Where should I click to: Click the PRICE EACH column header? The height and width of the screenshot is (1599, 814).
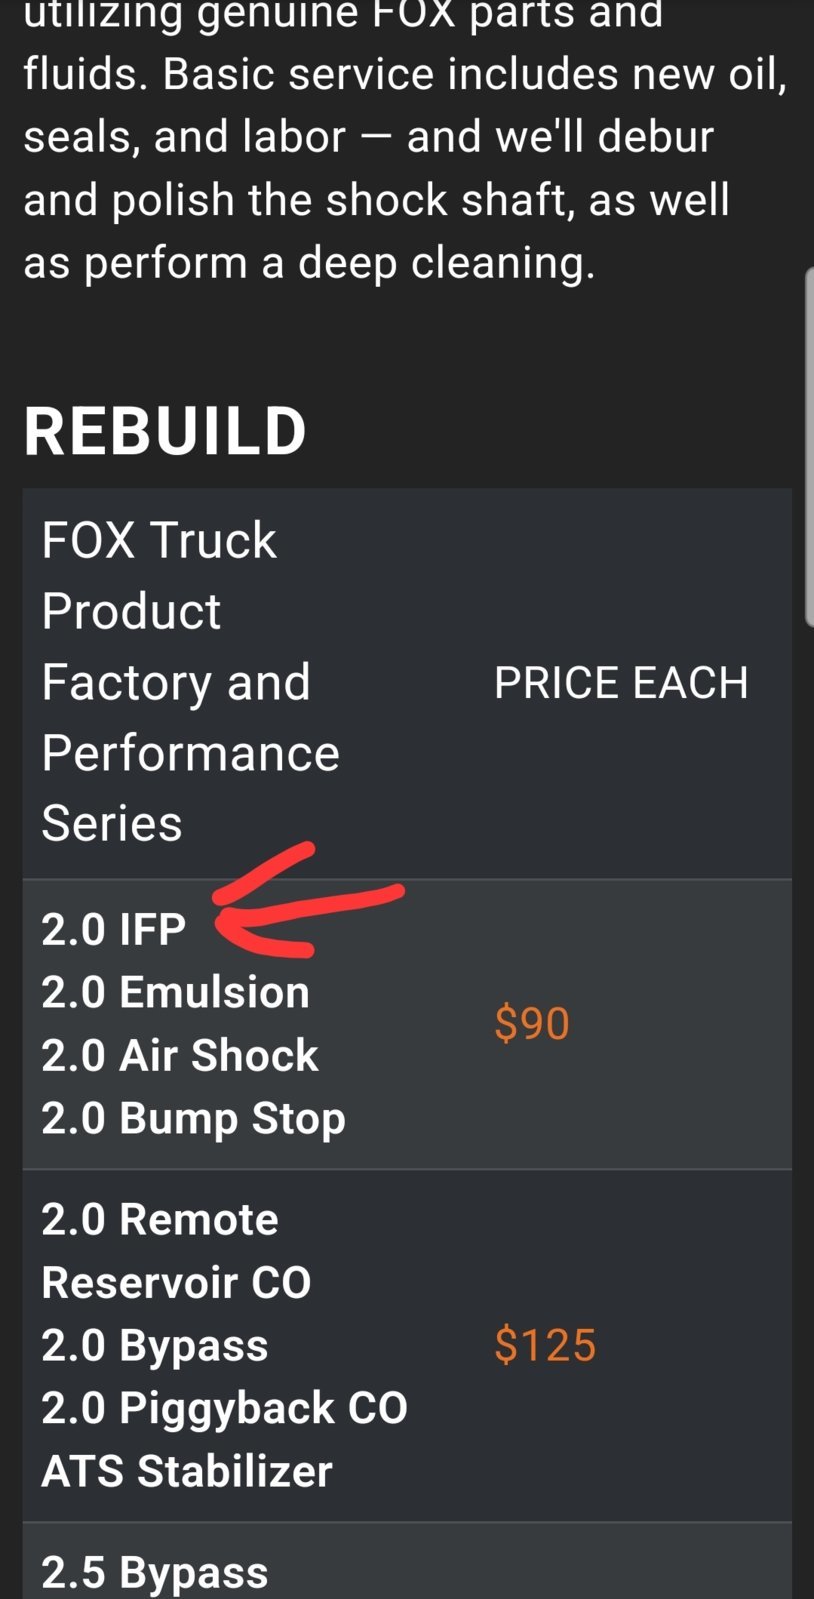click(621, 683)
